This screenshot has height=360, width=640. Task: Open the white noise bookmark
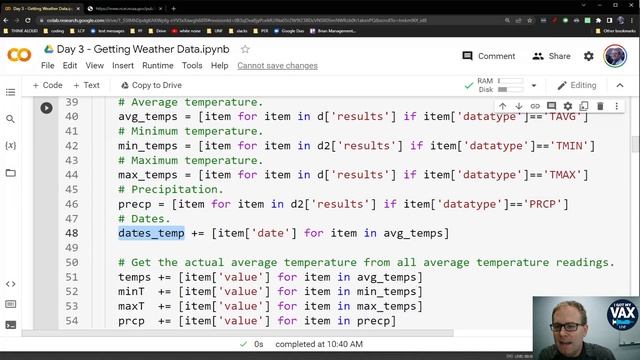(186, 31)
